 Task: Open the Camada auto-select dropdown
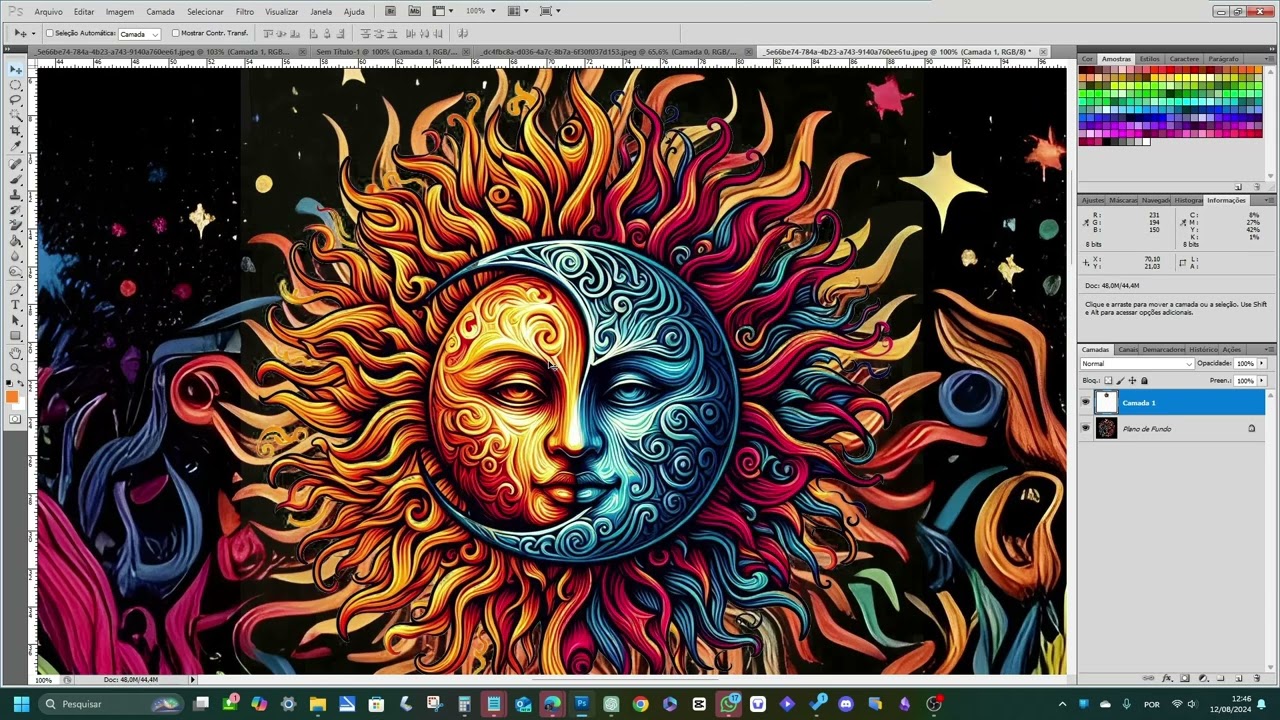pos(139,34)
